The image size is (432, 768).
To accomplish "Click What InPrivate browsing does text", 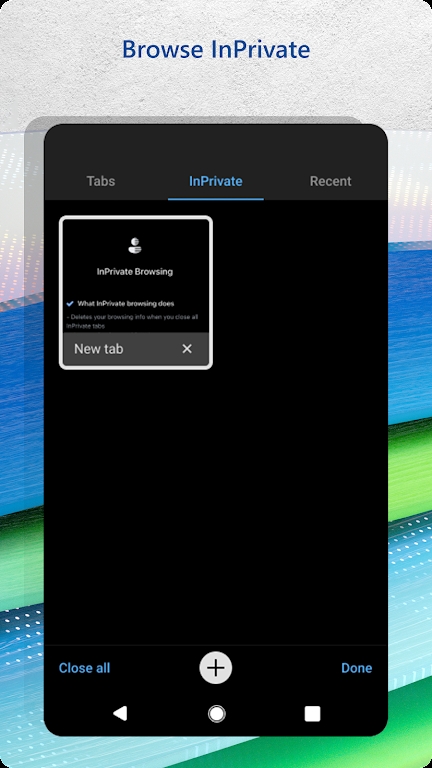I will tap(125, 304).
